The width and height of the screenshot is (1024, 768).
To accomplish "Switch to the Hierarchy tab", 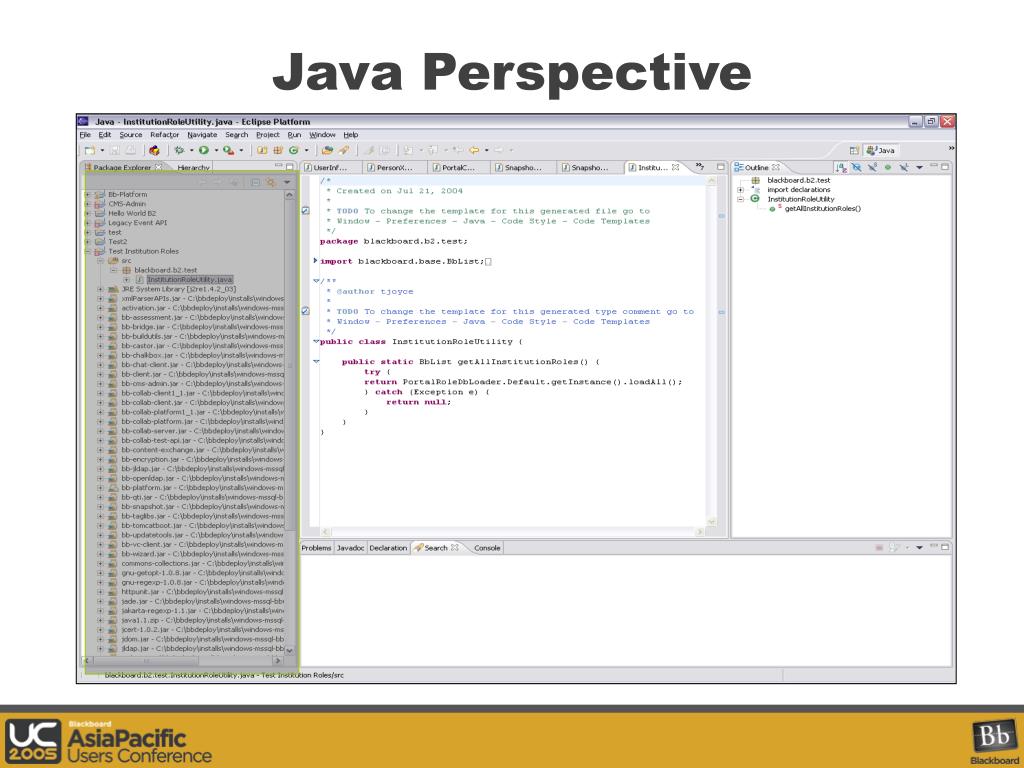I will [x=193, y=168].
